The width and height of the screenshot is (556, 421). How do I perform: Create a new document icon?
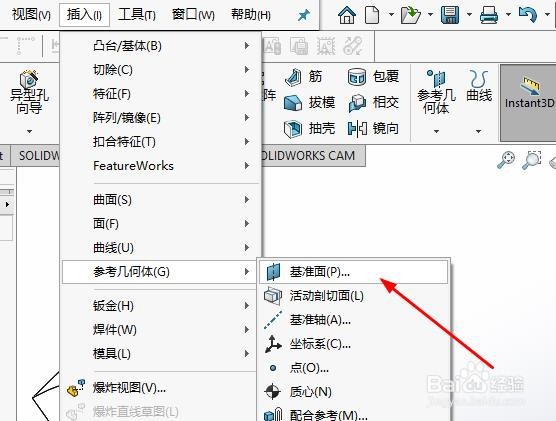click(x=372, y=15)
